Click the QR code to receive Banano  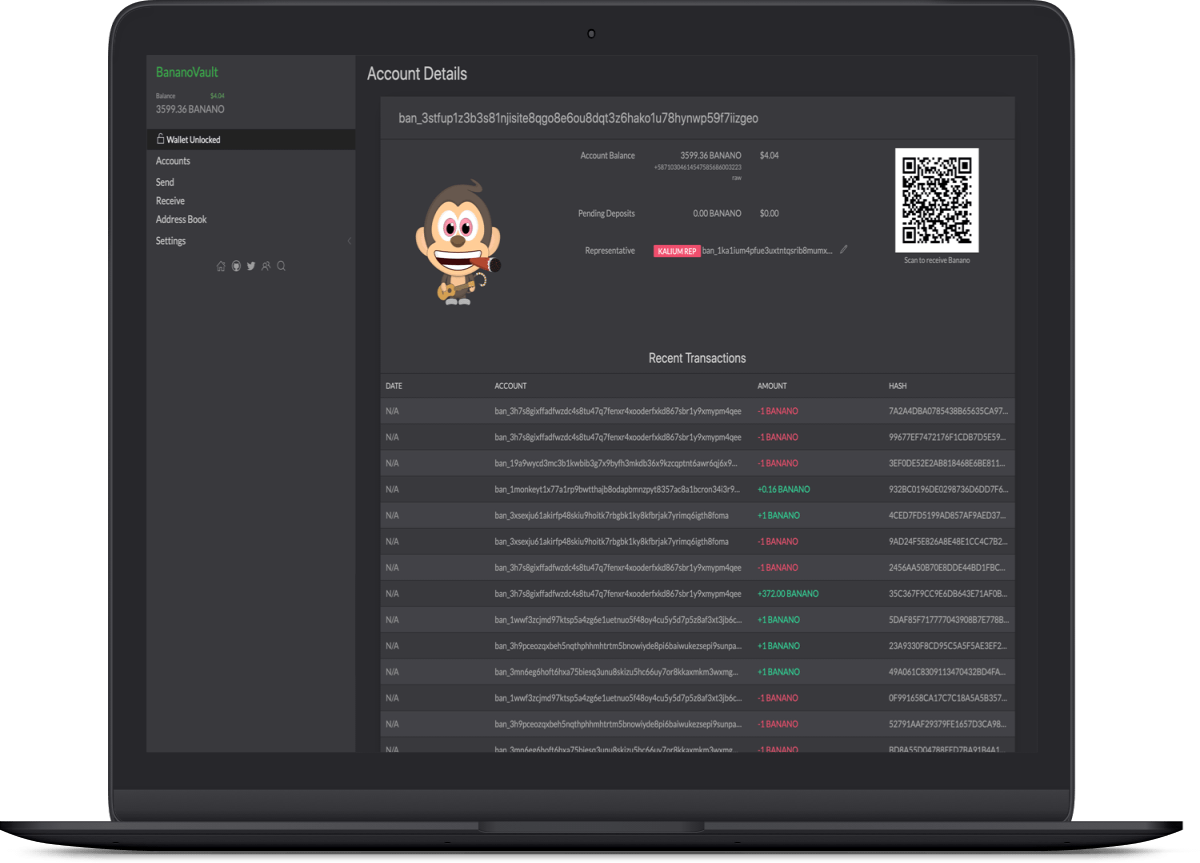click(x=937, y=200)
